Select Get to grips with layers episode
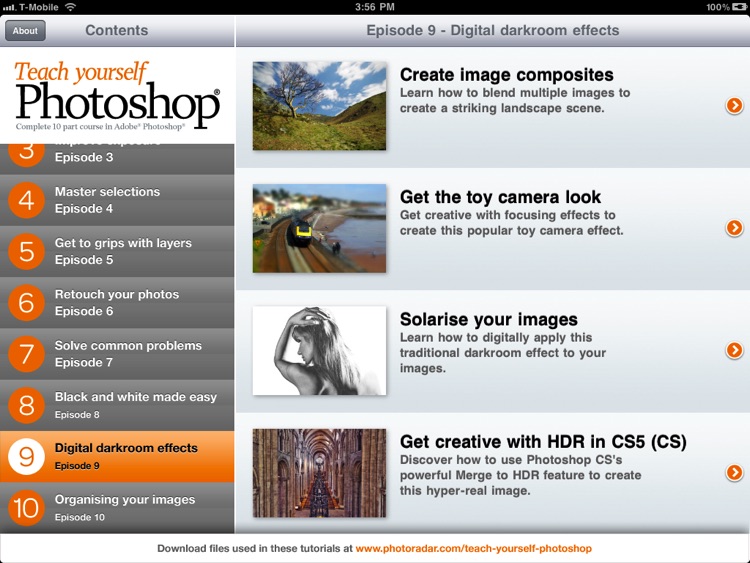 coord(117,251)
